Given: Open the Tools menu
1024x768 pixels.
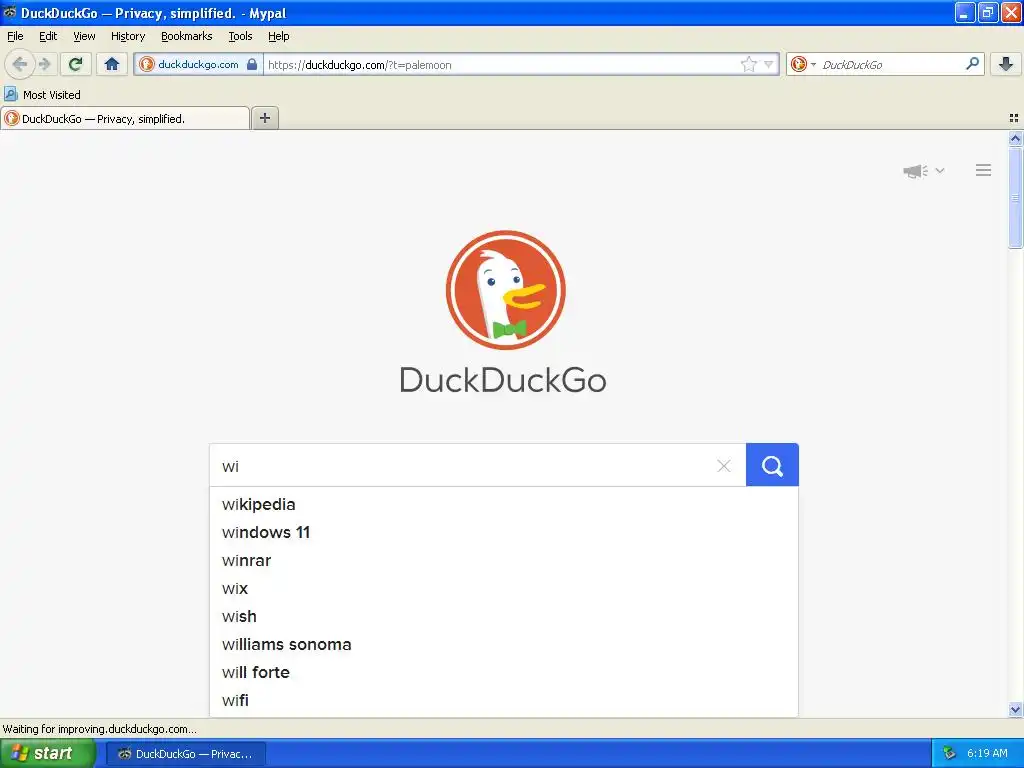Looking at the screenshot, I should tap(240, 36).
